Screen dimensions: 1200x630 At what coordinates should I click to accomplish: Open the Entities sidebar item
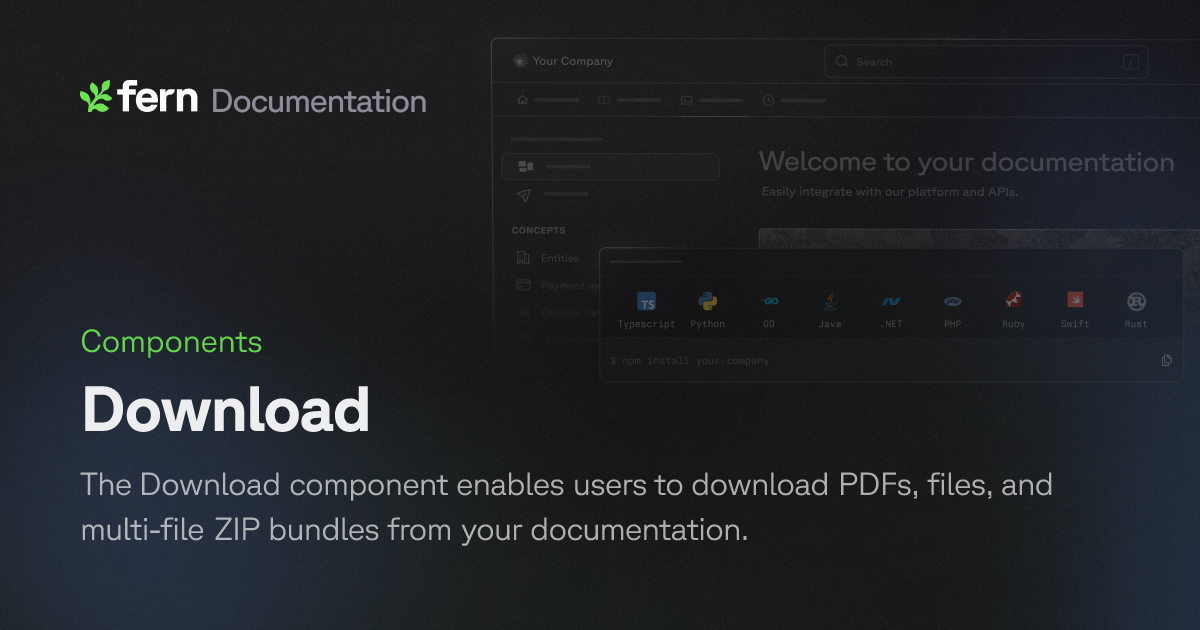560,258
